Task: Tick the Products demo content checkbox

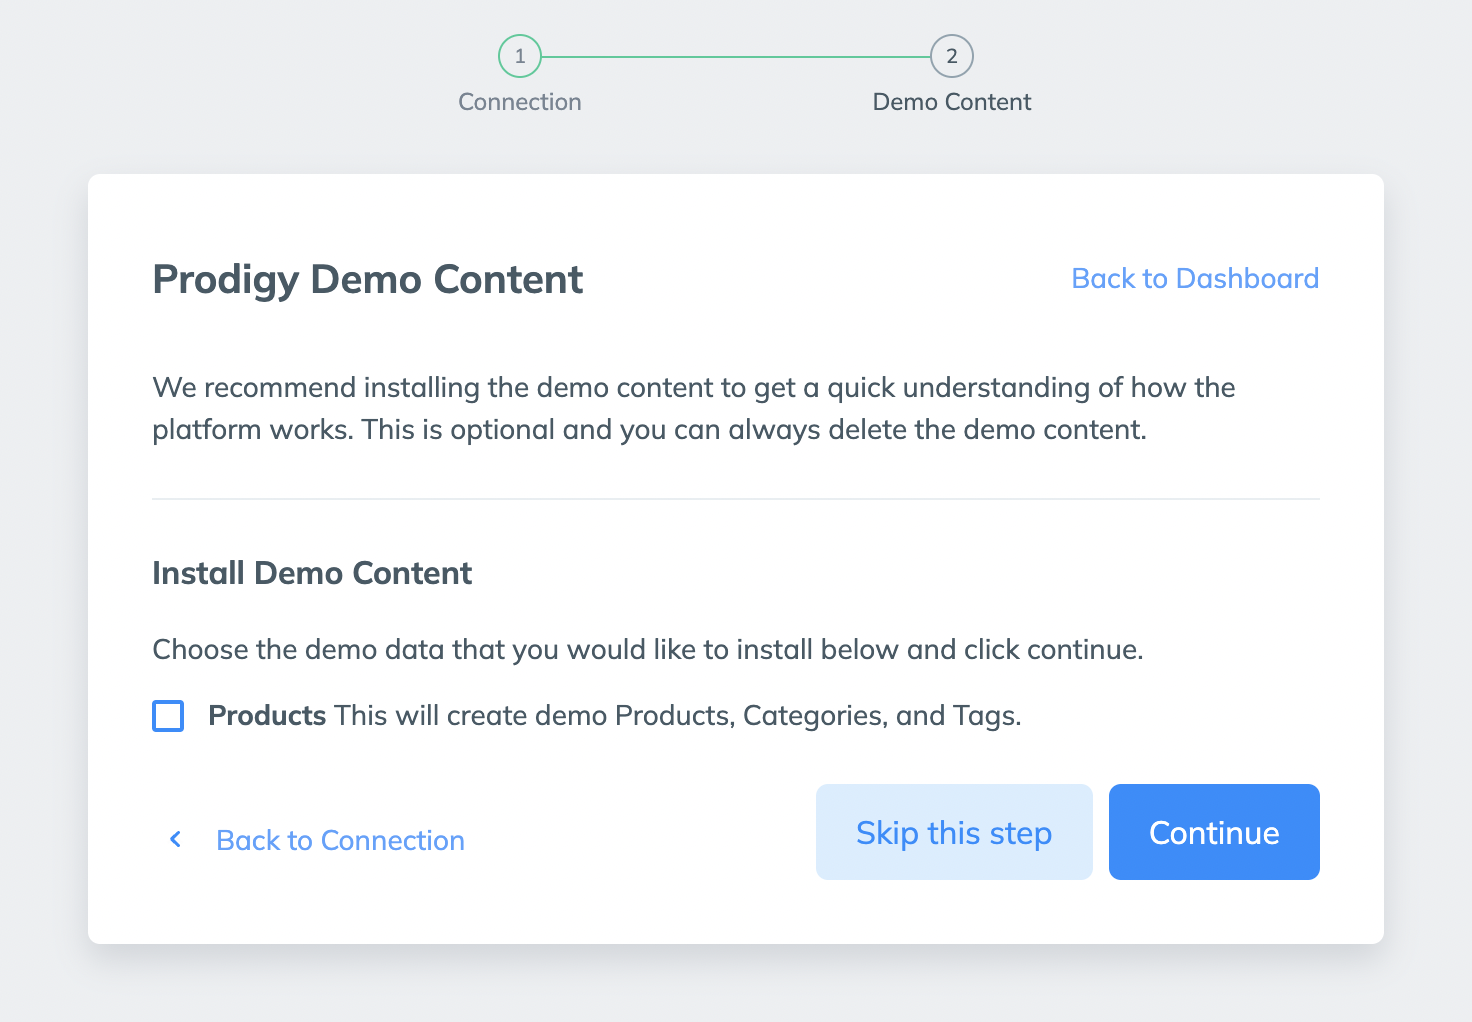Action: tap(168, 716)
